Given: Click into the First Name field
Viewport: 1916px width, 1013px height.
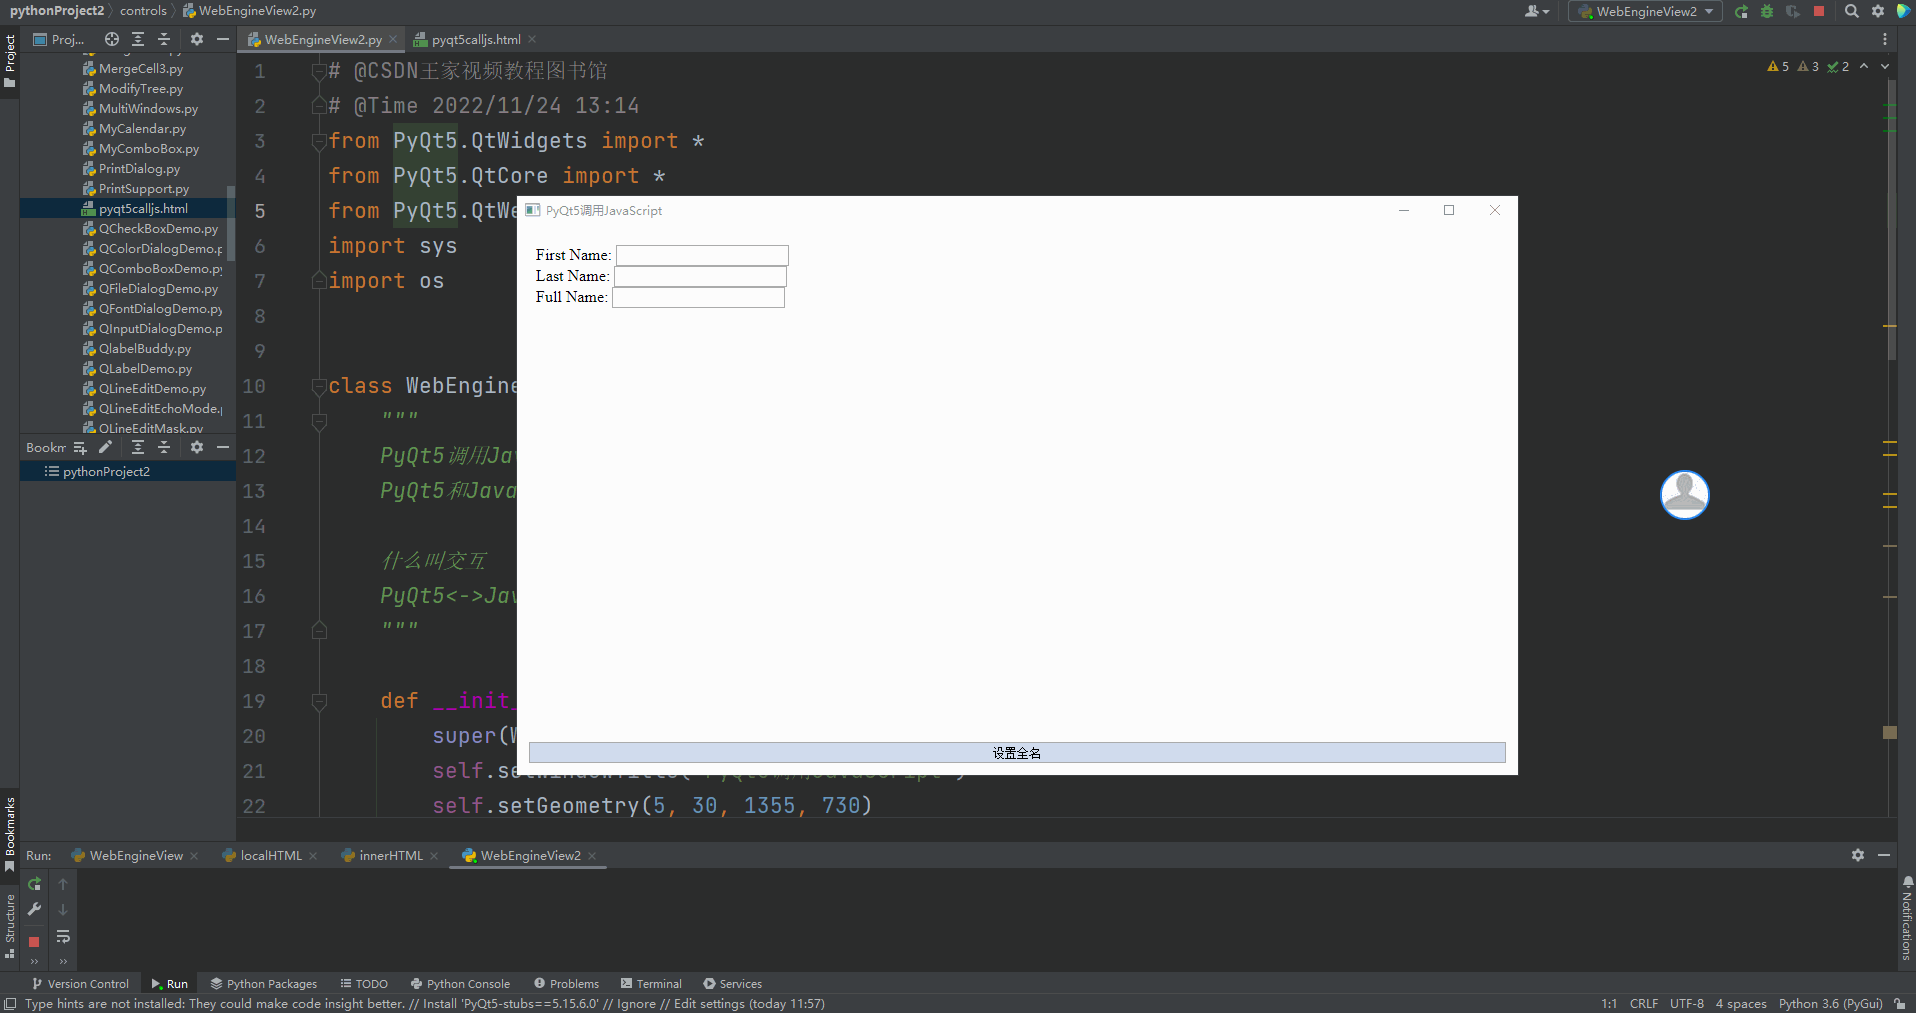Looking at the screenshot, I should pyautogui.click(x=702, y=255).
